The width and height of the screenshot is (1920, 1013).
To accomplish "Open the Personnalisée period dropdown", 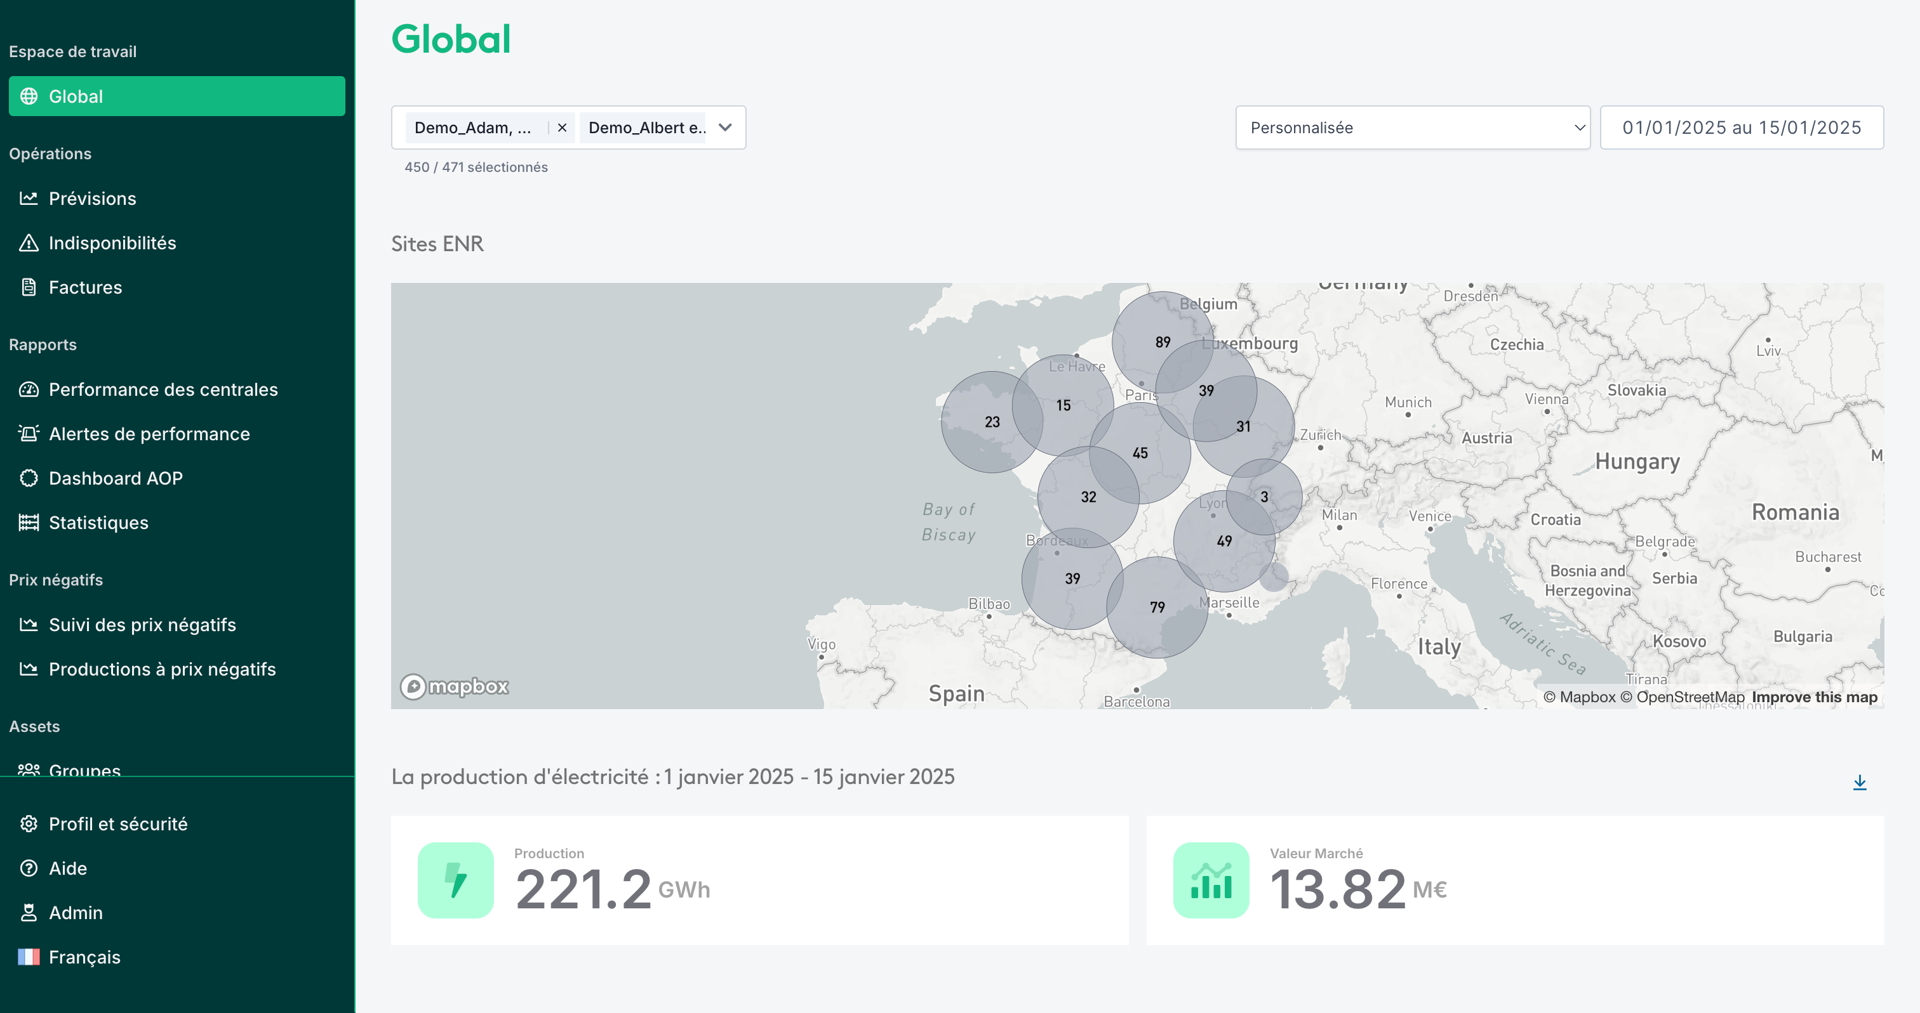I will pyautogui.click(x=1413, y=127).
